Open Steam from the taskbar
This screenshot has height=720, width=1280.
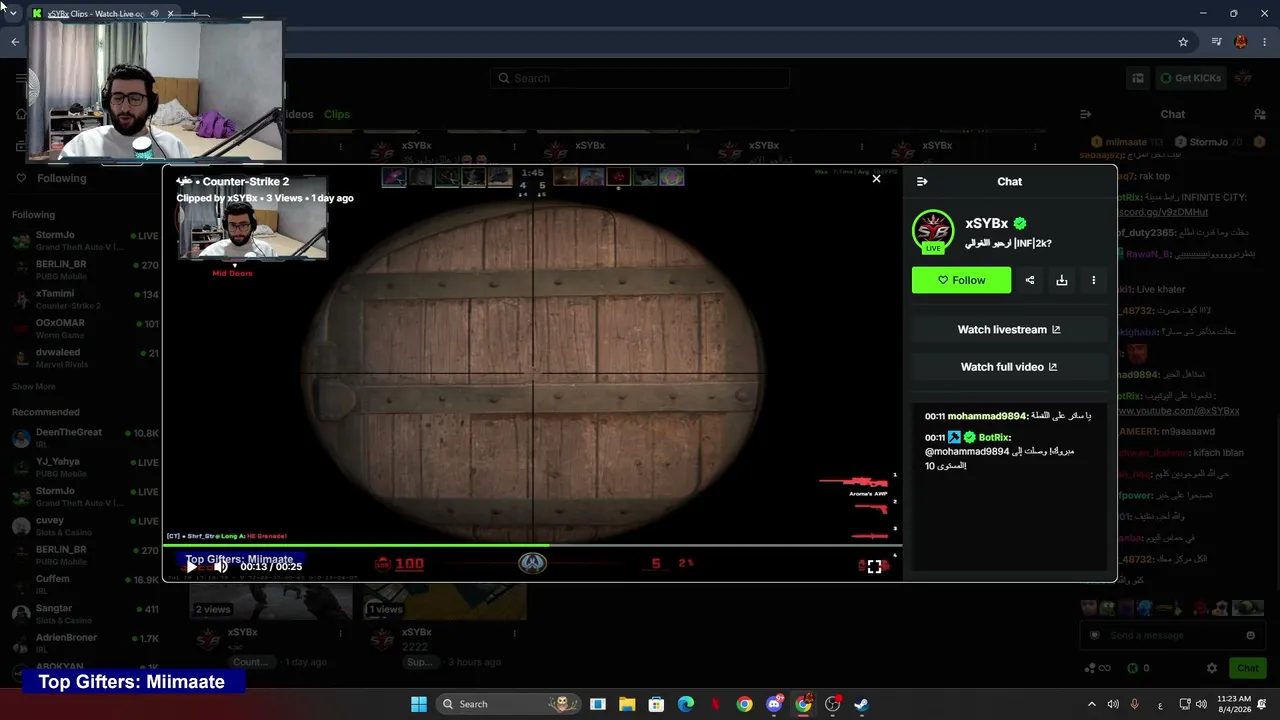pos(861,704)
